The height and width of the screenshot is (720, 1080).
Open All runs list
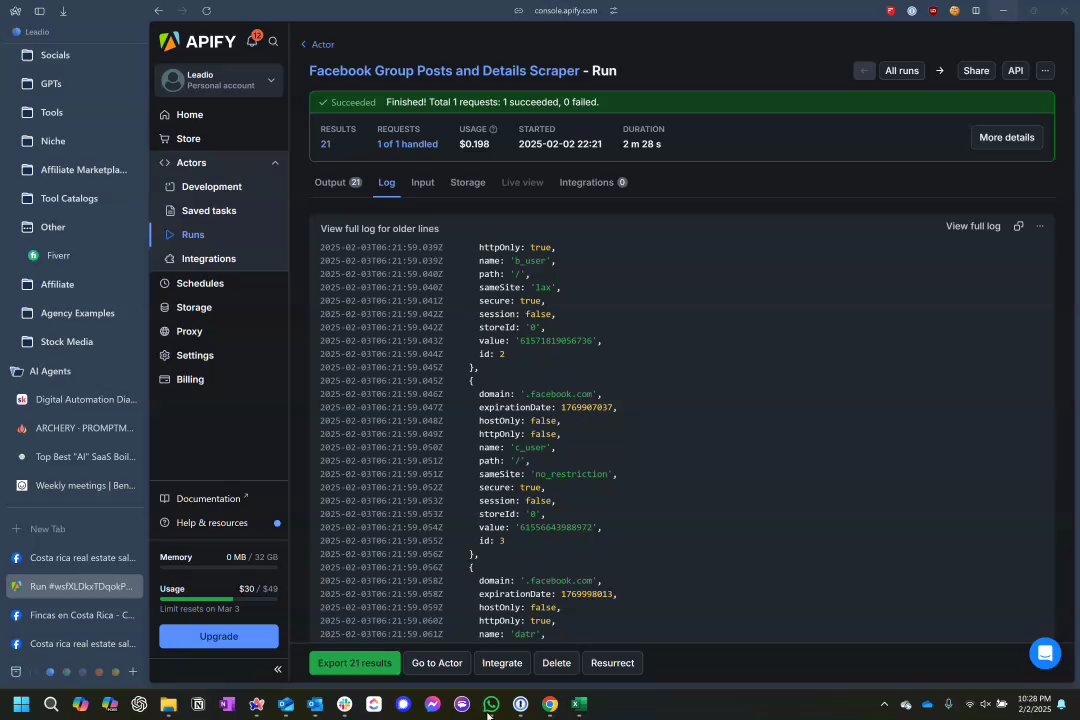point(902,70)
